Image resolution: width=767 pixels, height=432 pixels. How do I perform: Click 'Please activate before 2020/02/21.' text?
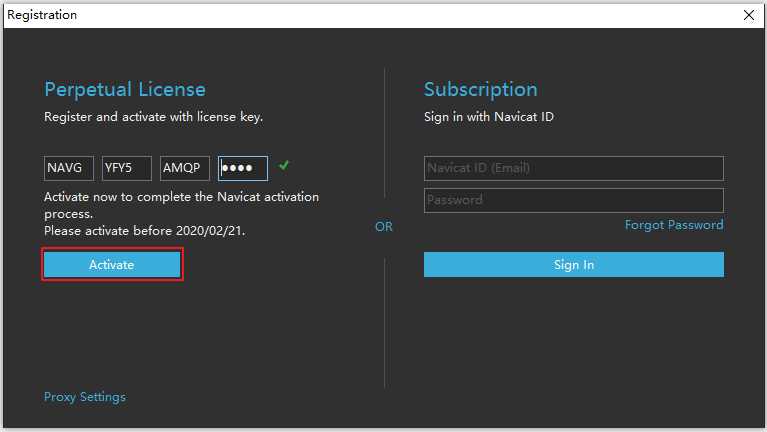click(x=145, y=230)
